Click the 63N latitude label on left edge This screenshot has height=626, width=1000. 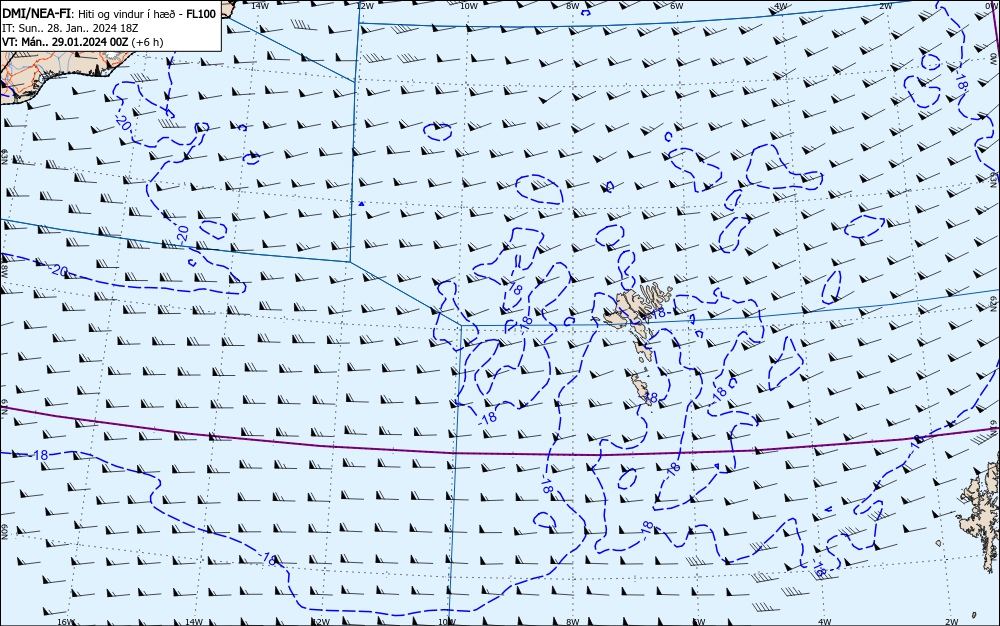4,157
